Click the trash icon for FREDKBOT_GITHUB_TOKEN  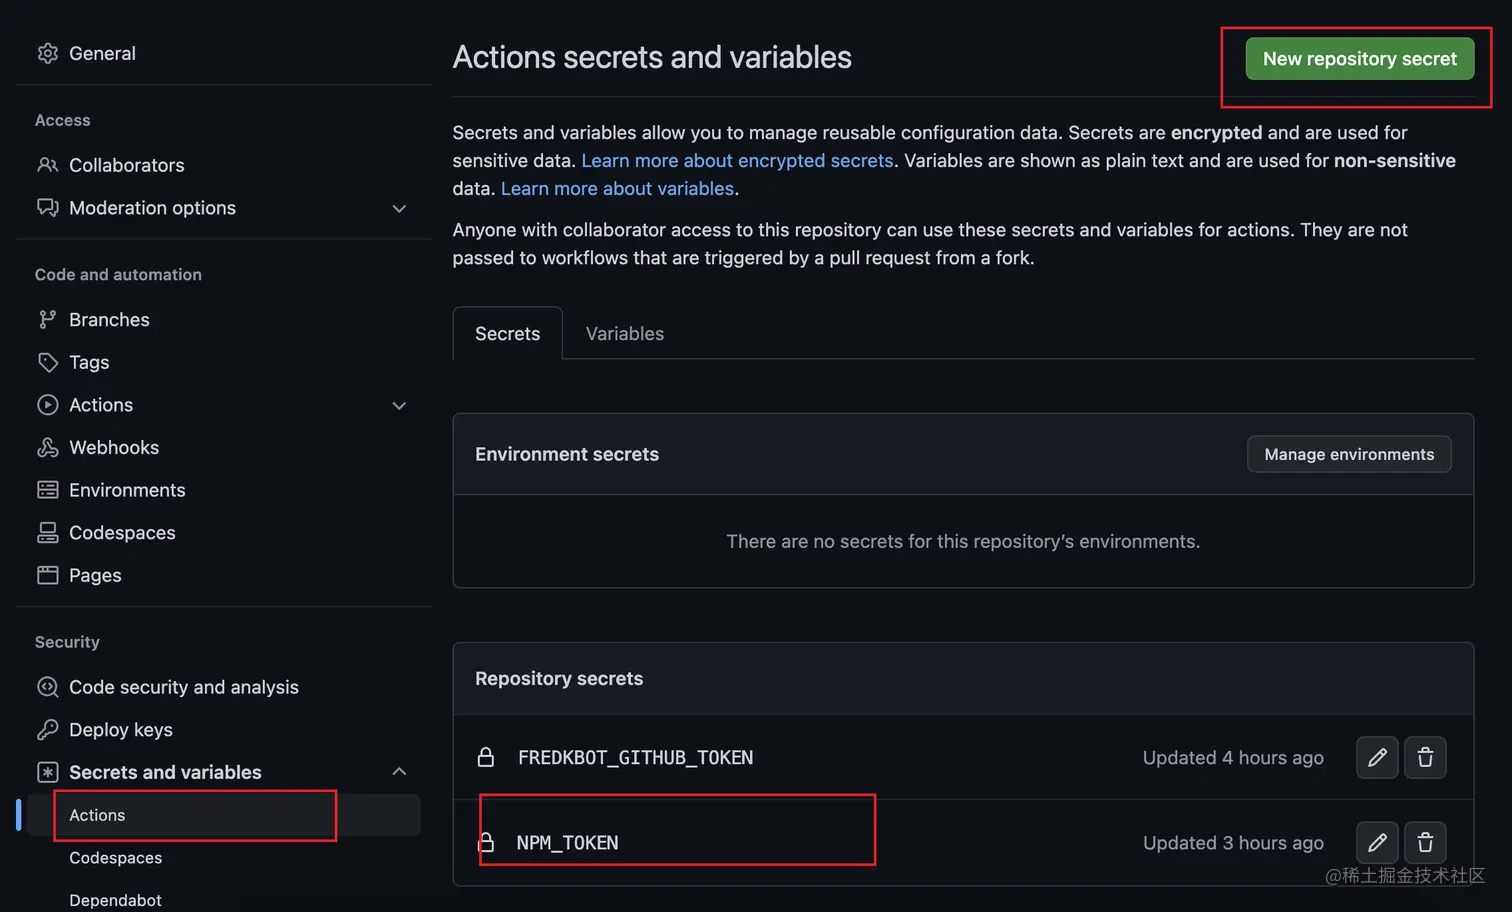click(x=1425, y=758)
